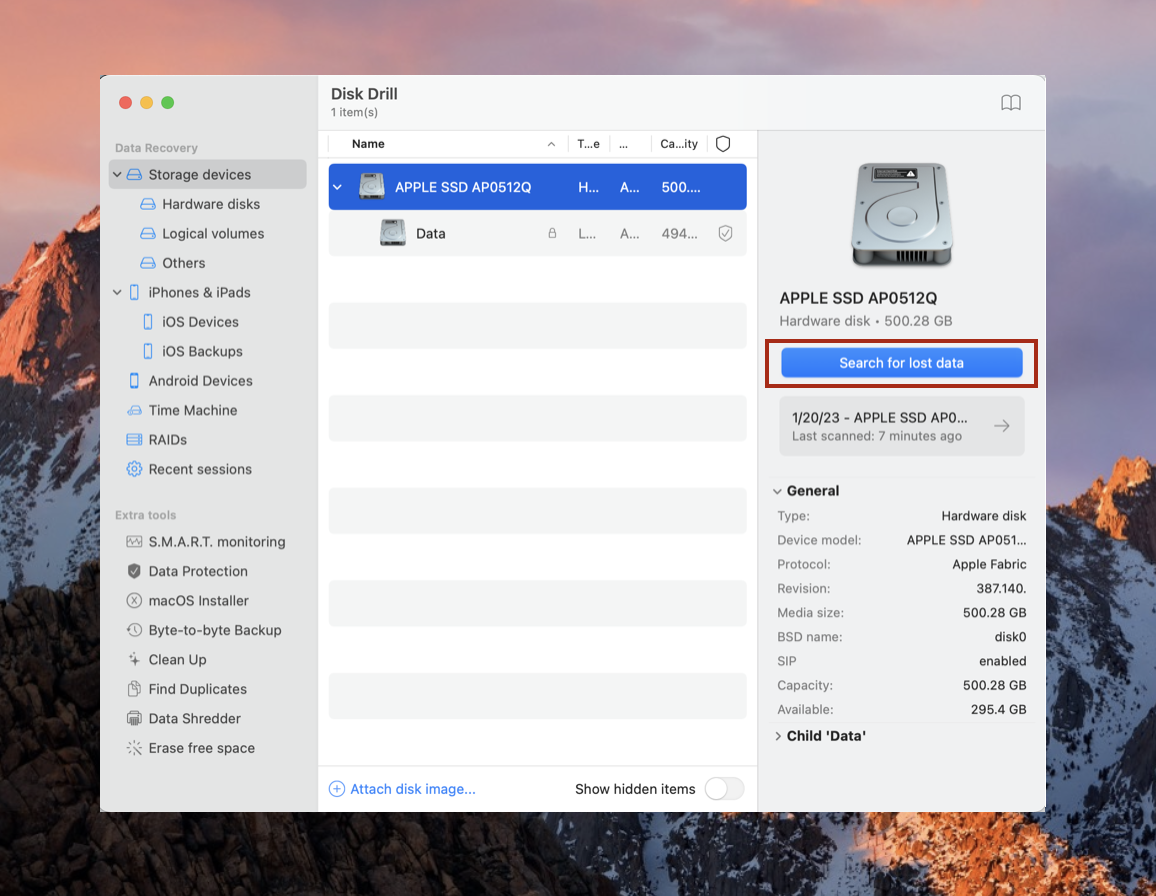The image size is (1156, 896).
Task: Click the Ca...ity capacity column header
Action: tap(679, 144)
